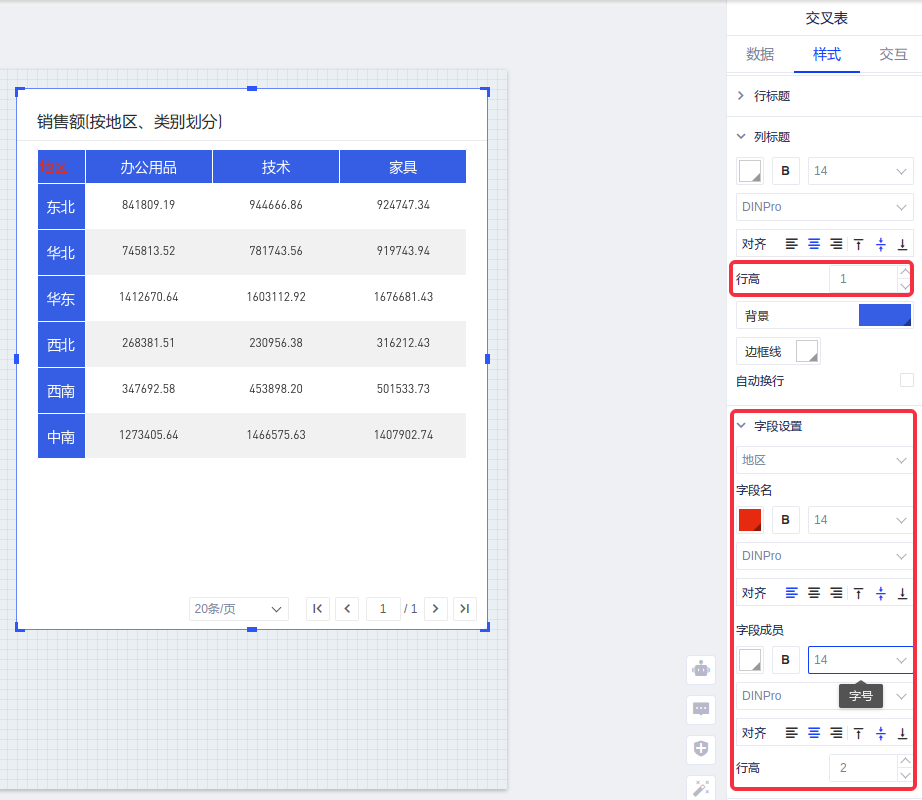Image resolution: width=922 pixels, height=800 pixels.
Task: Open the blue 背景 color swatch
Action: point(885,316)
